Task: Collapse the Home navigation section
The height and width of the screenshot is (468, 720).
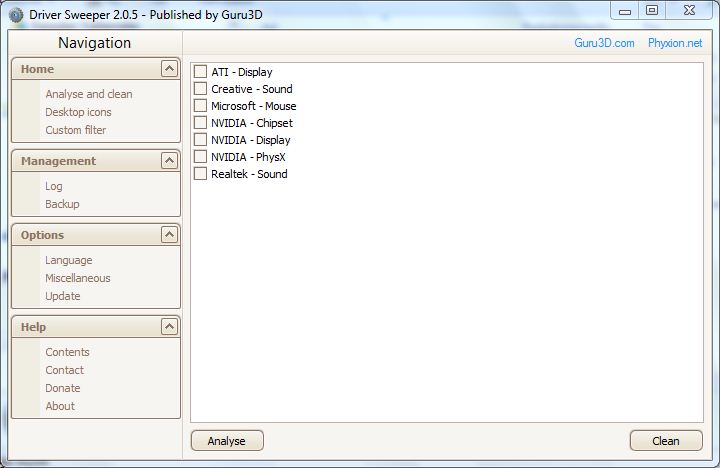Action: 169,69
